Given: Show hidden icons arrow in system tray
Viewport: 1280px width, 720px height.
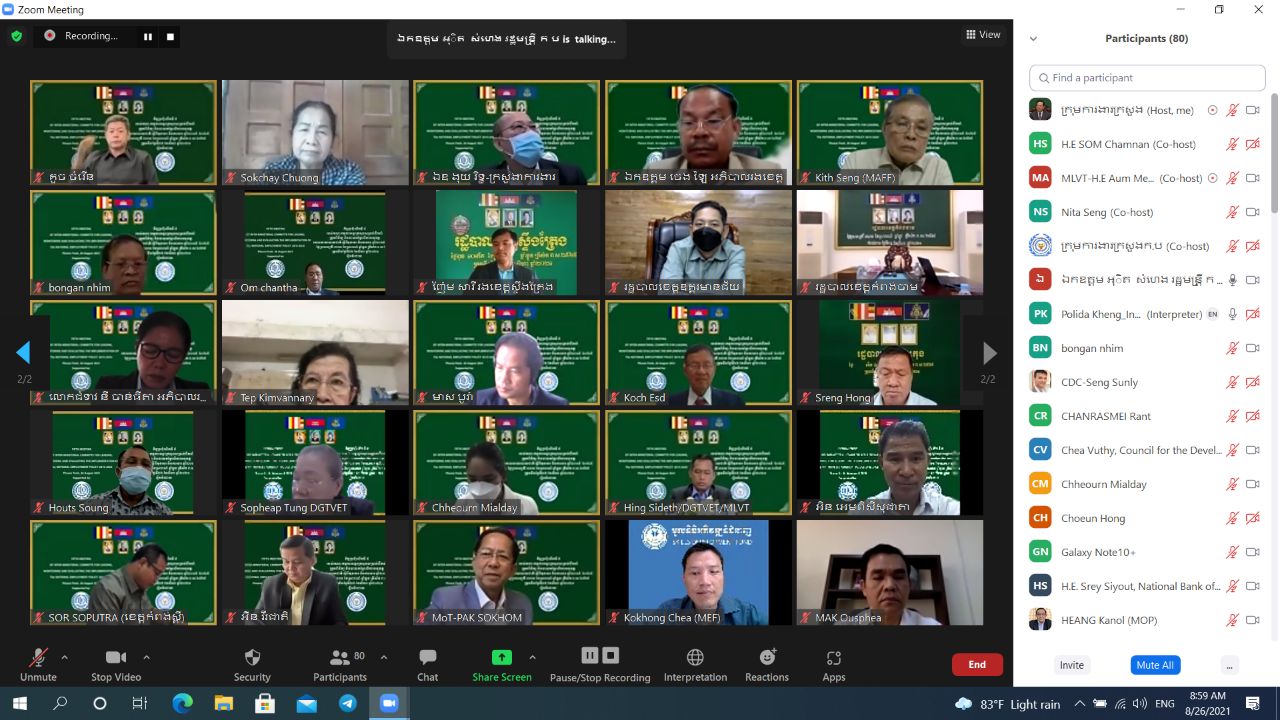Looking at the screenshot, I should [x=1080, y=704].
